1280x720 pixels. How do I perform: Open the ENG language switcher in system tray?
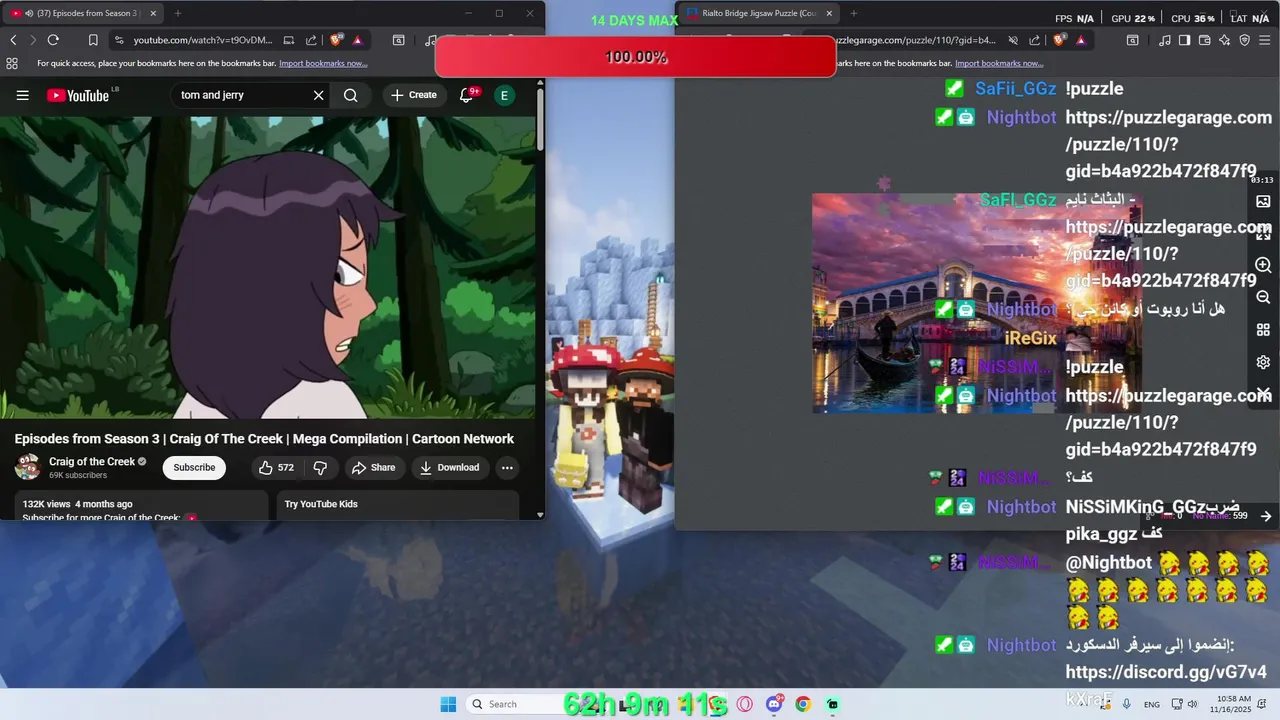click(1152, 704)
